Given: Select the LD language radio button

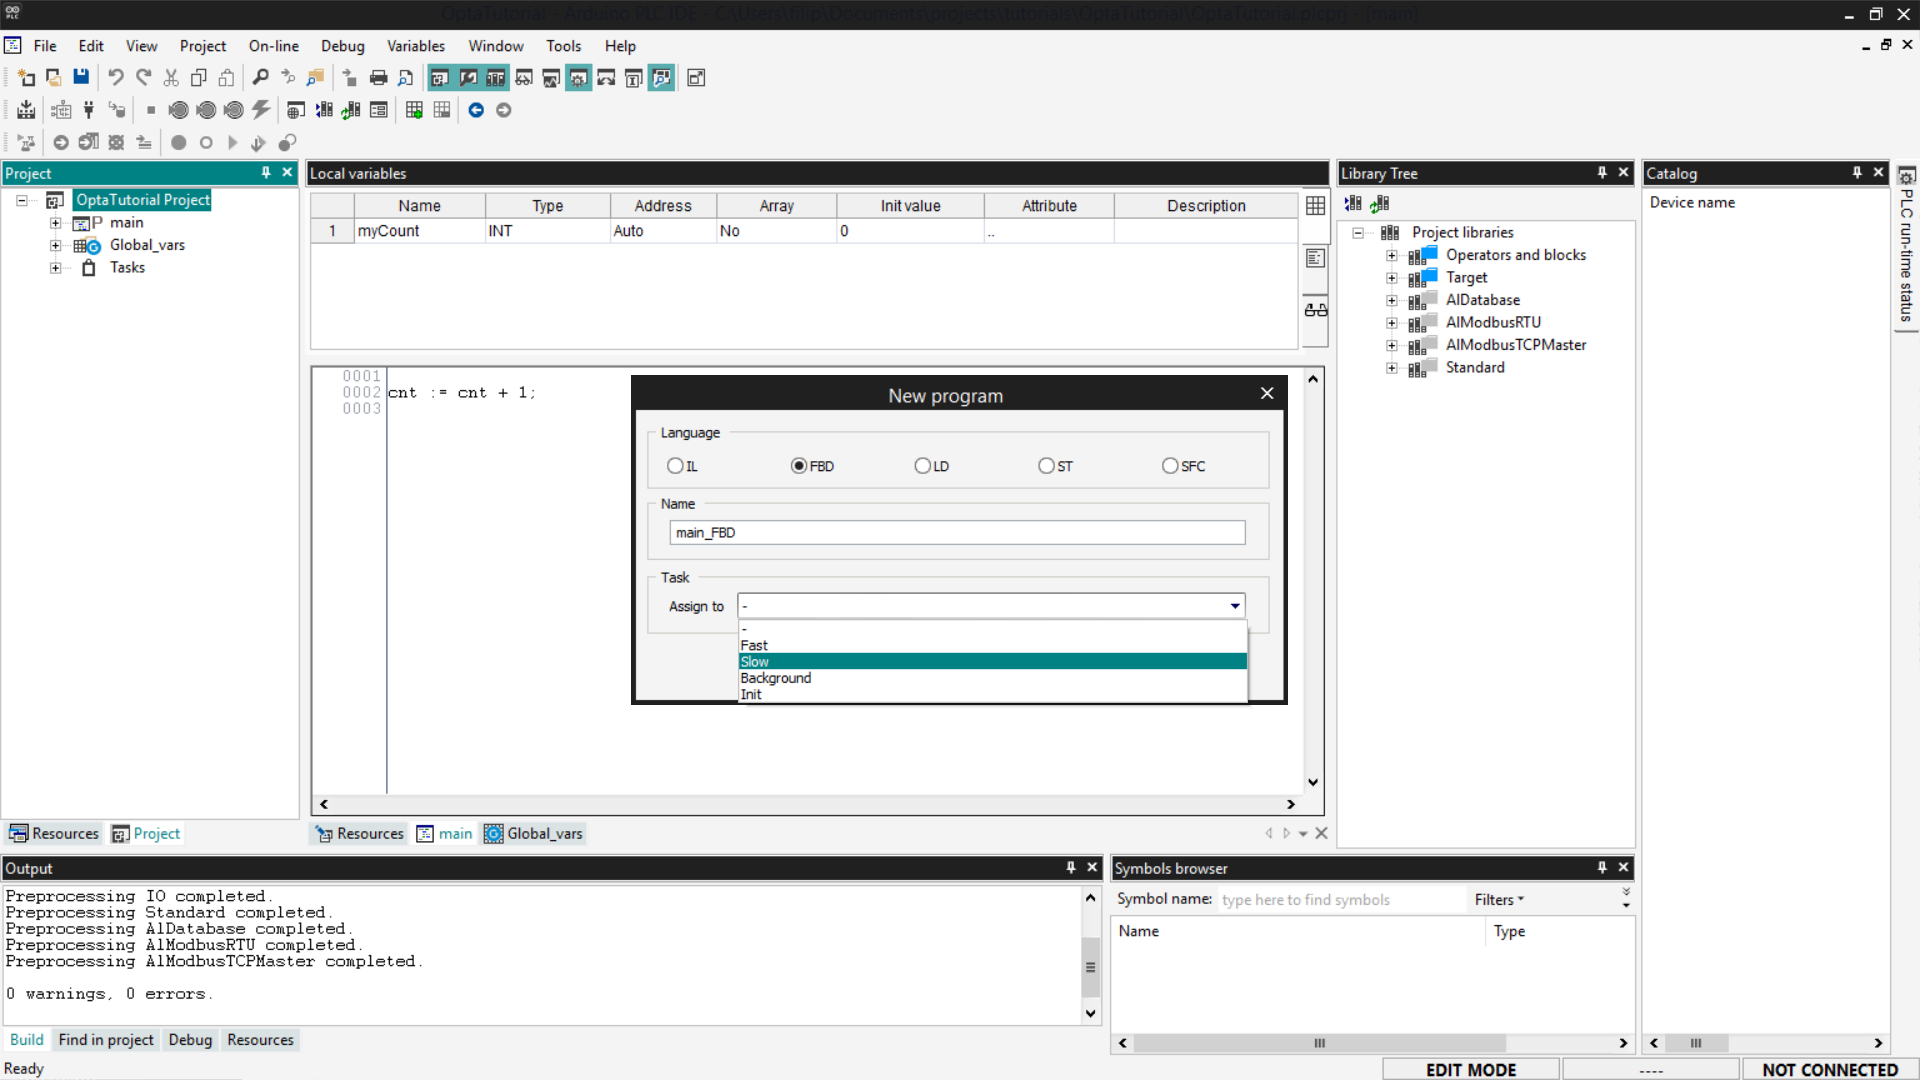Looking at the screenshot, I should pos(922,466).
